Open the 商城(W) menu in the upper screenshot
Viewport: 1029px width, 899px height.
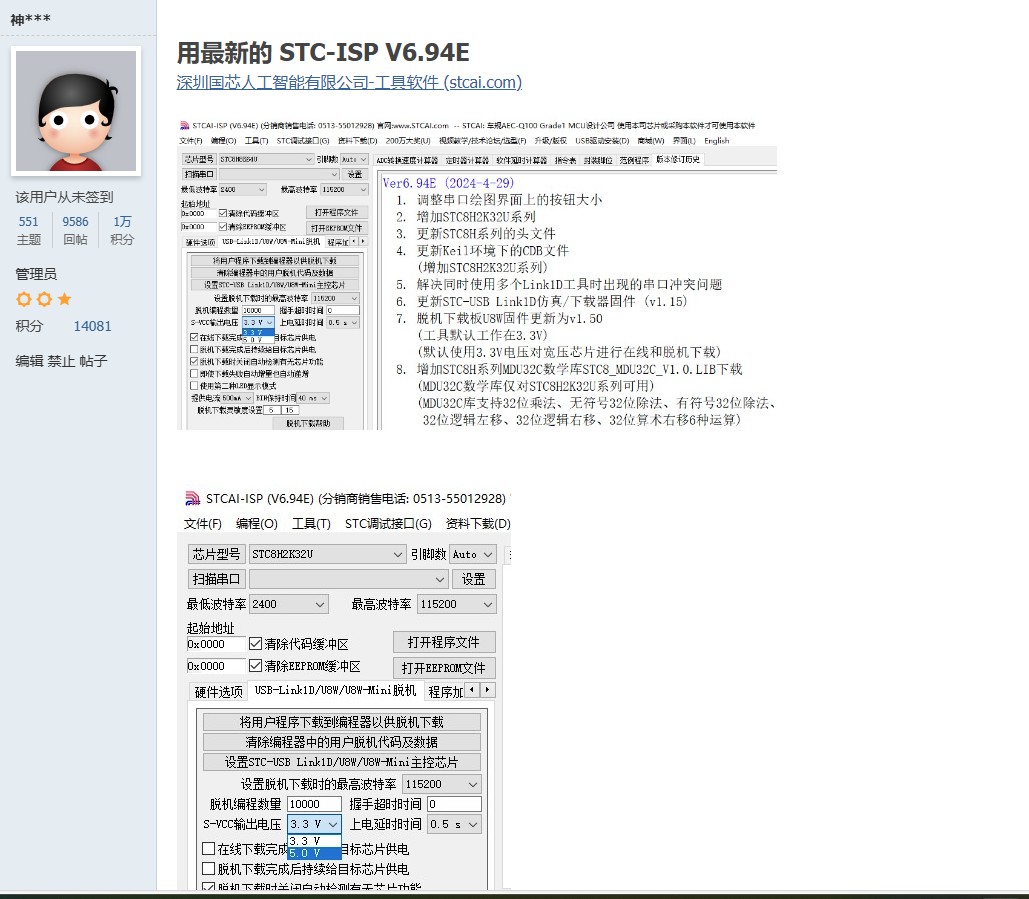click(650, 140)
